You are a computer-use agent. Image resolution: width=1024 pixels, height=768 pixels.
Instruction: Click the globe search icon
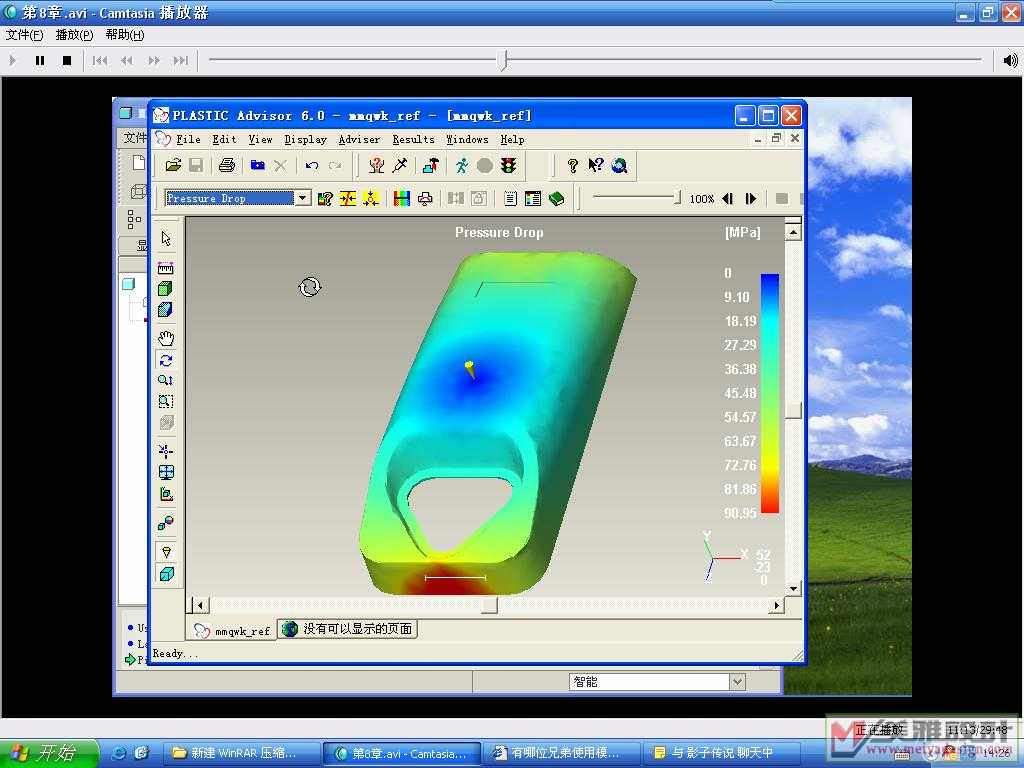[619, 166]
